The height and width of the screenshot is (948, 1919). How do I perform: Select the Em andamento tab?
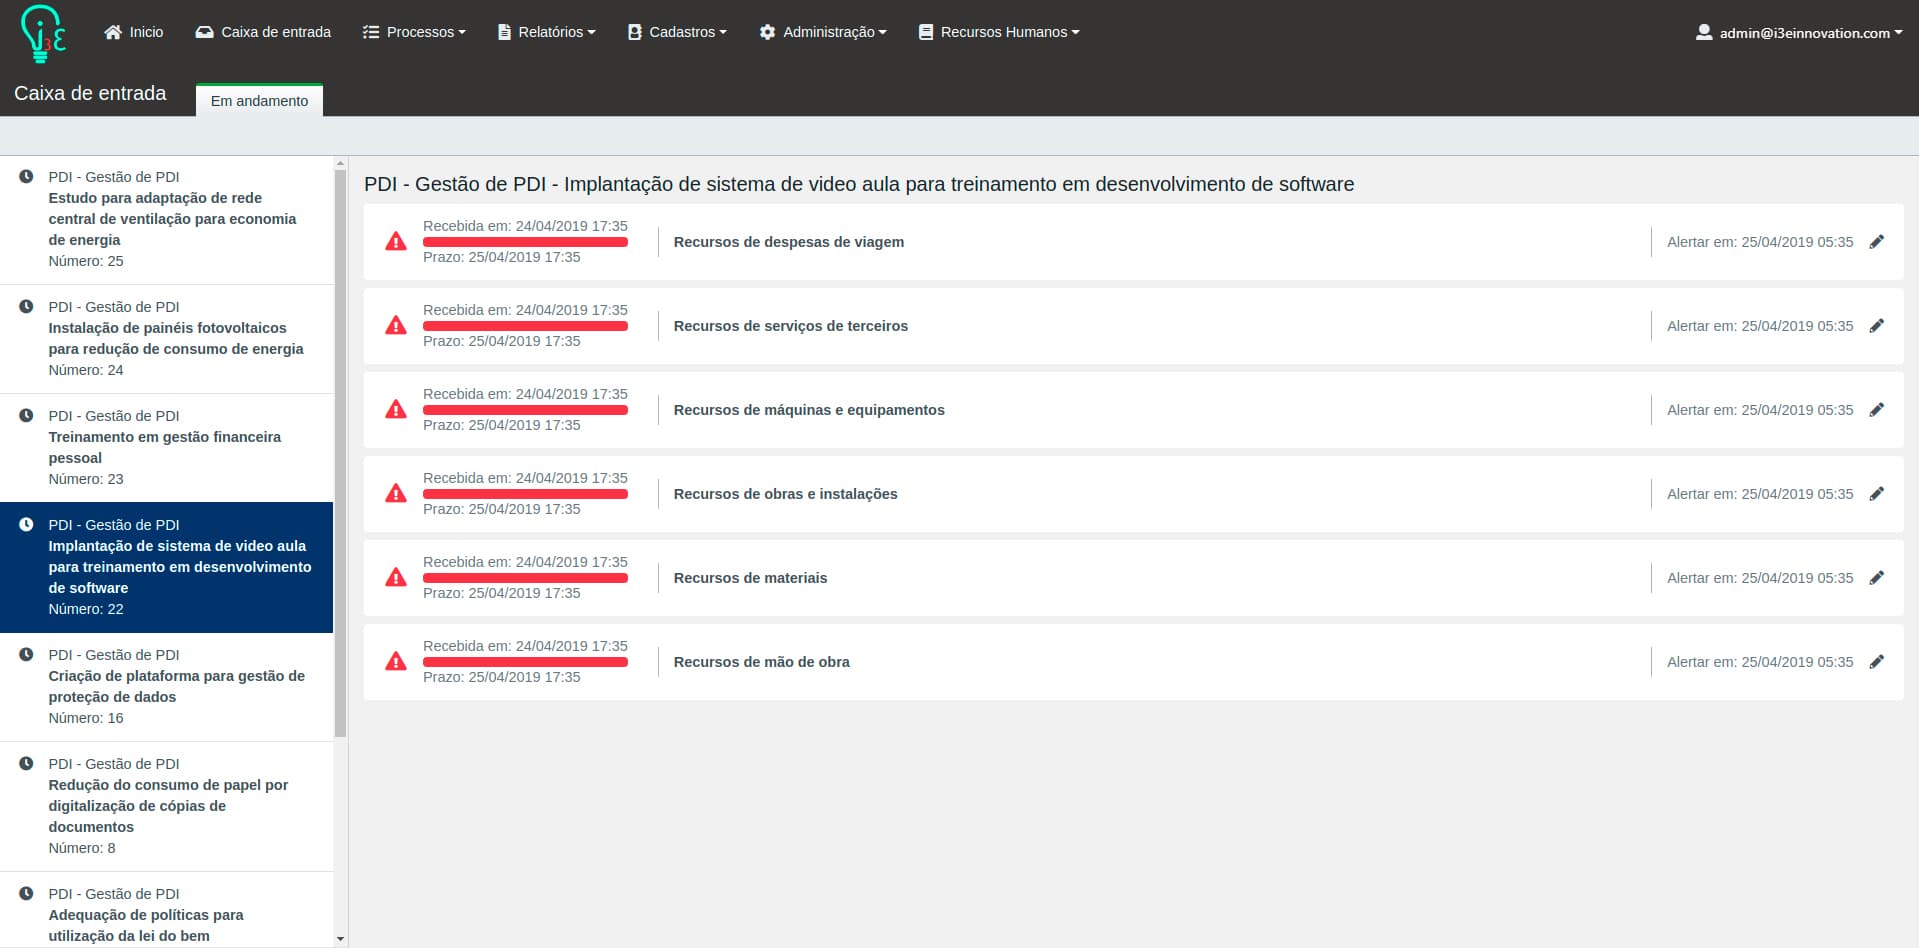259,100
